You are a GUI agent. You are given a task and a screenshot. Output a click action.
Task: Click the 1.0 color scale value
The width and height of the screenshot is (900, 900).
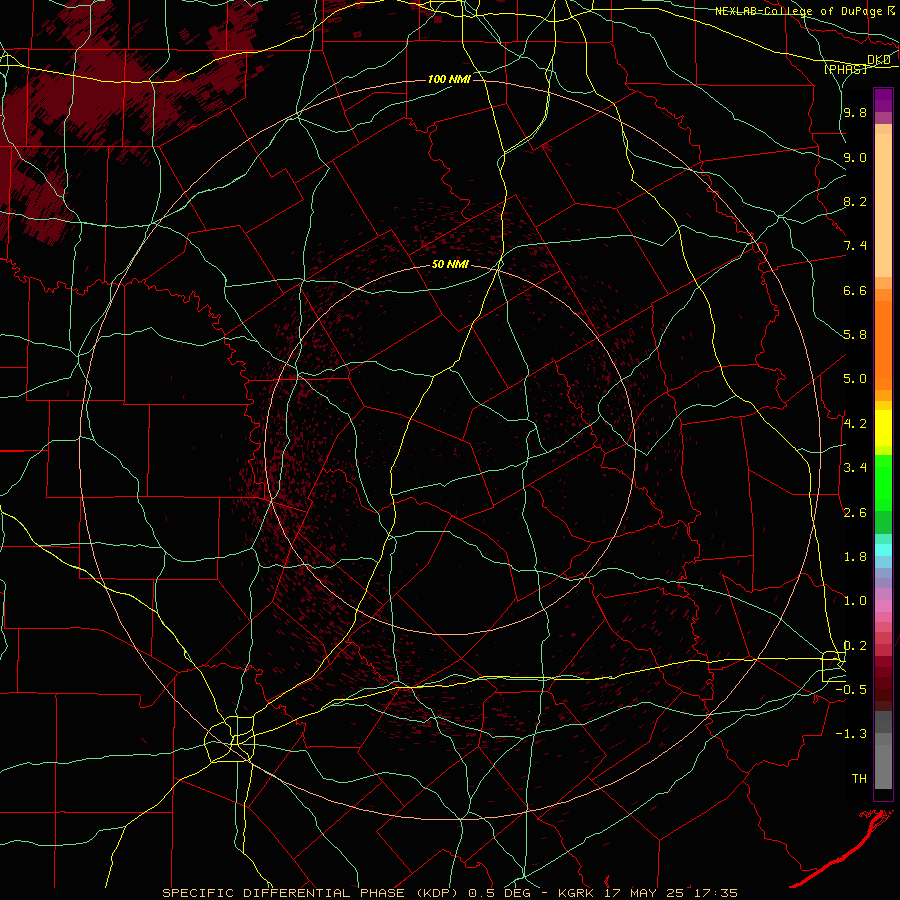(x=855, y=601)
